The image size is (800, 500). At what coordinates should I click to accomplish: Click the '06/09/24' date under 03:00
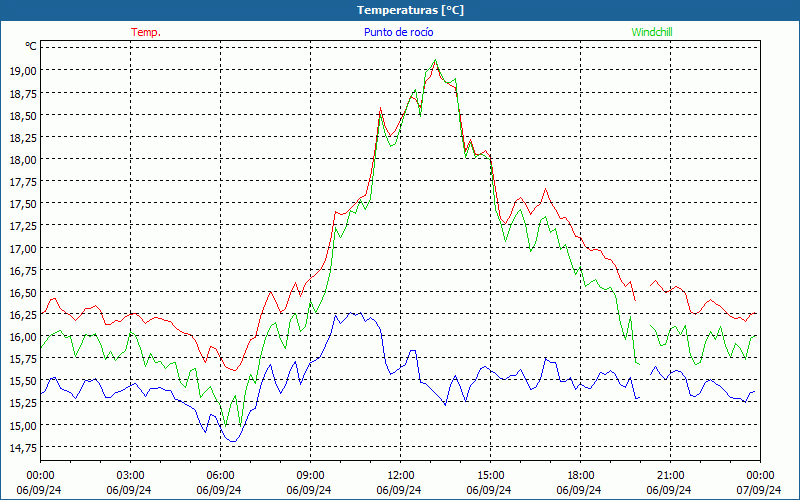coord(129,490)
